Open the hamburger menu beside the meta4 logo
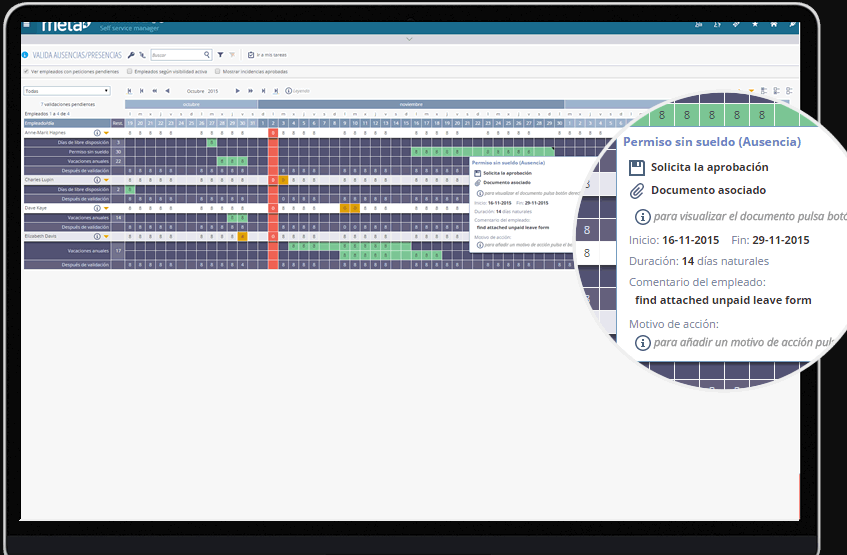The height and width of the screenshot is (555, 847). (26, 26)
